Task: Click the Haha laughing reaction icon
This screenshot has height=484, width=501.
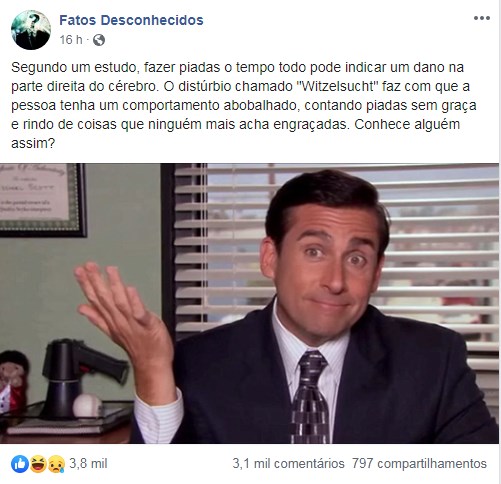Action: pos(38,464)
